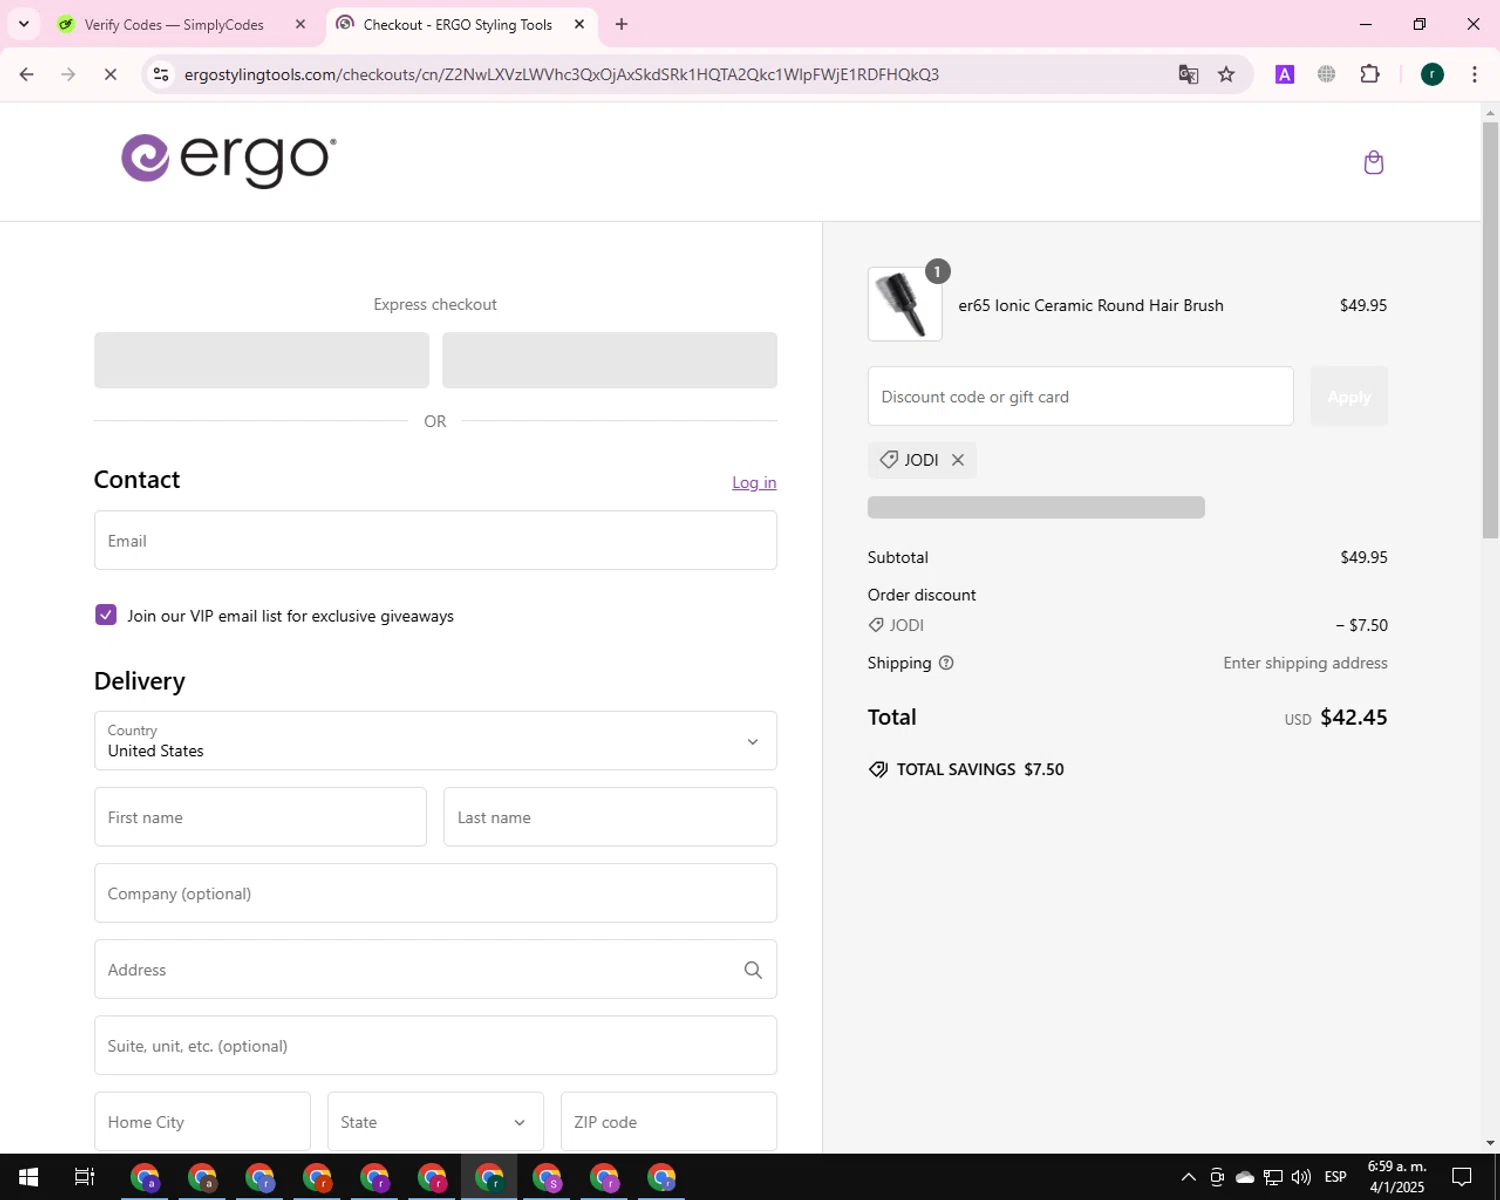Go back to the previous page
Screen dimensions: 1500x1200
[x=27, y=74]
